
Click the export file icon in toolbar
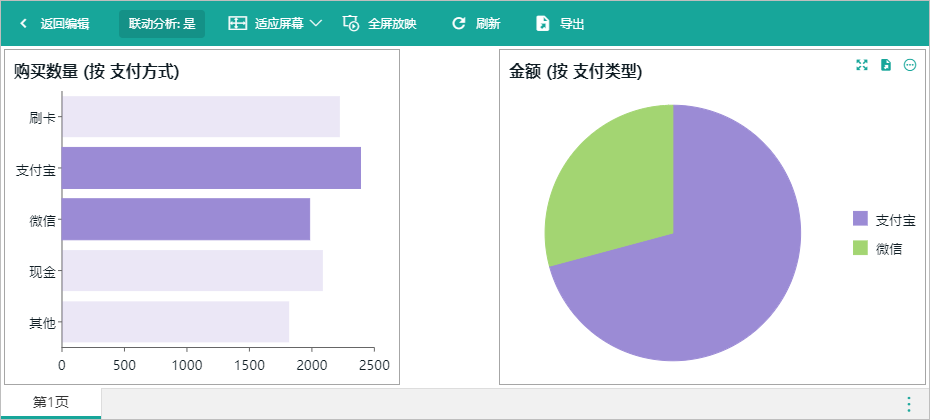pyautogui.click(x=542, y=24)
